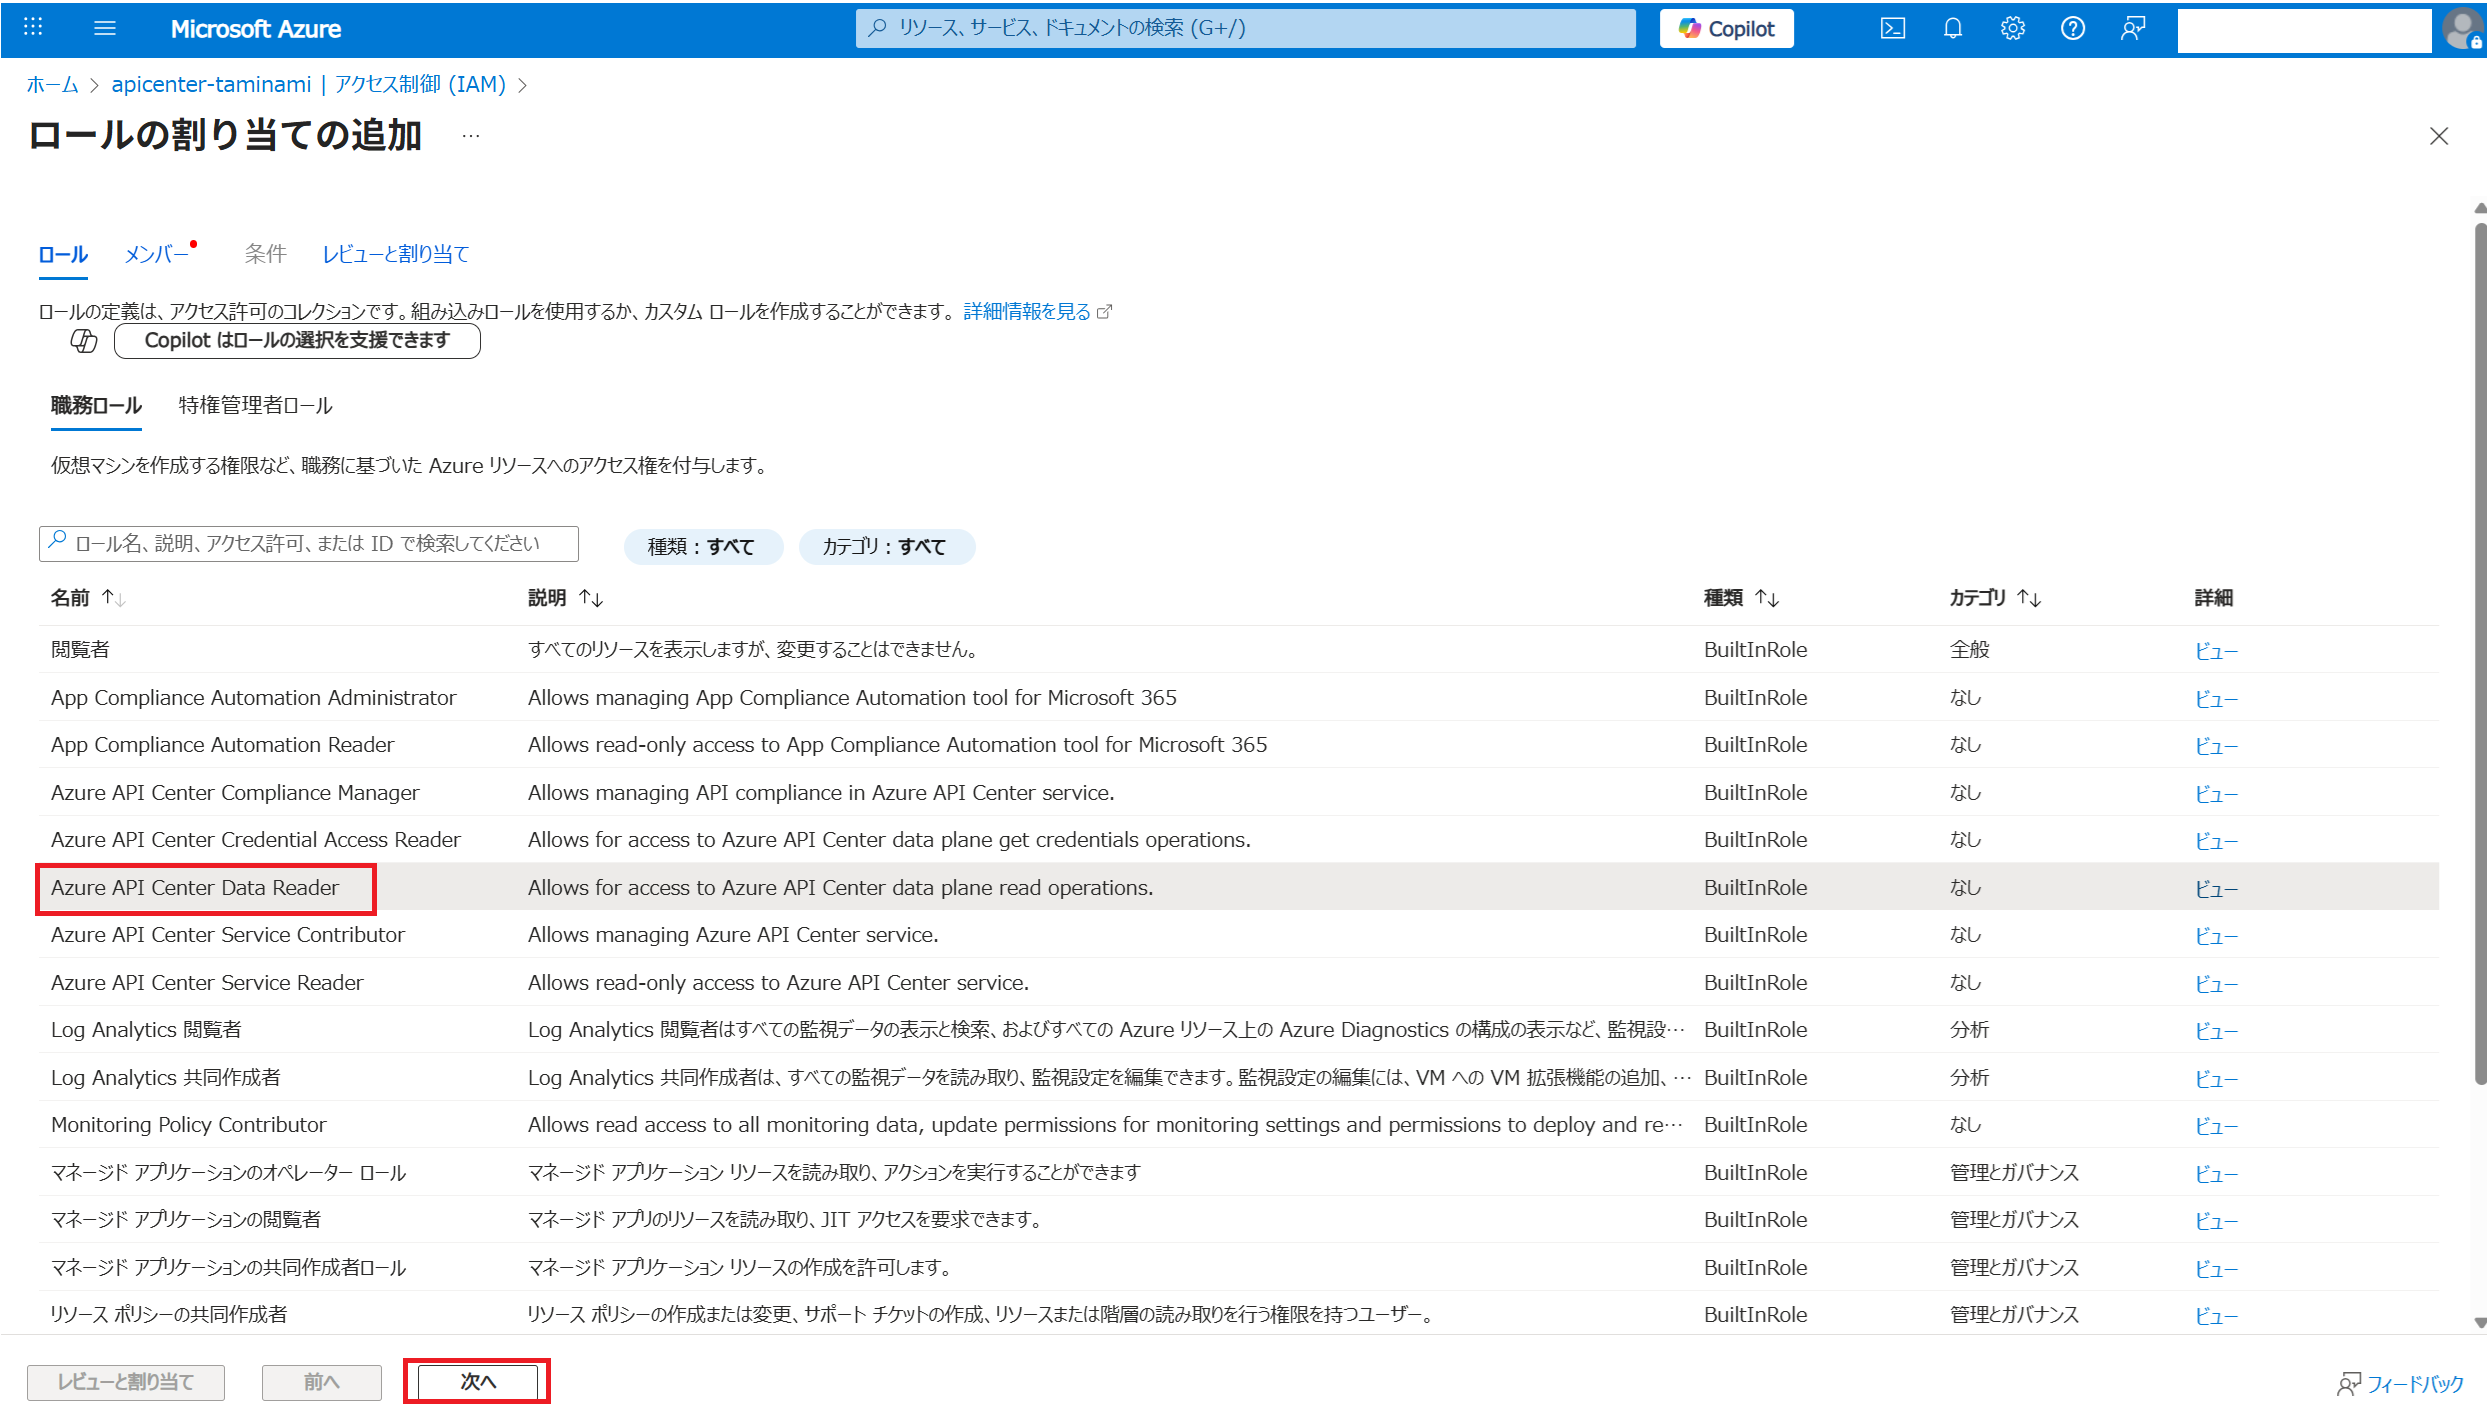This screenshot has height=1408, width=2487.
Task: Open portal settings gear
Action: (x=2012, y=28)
